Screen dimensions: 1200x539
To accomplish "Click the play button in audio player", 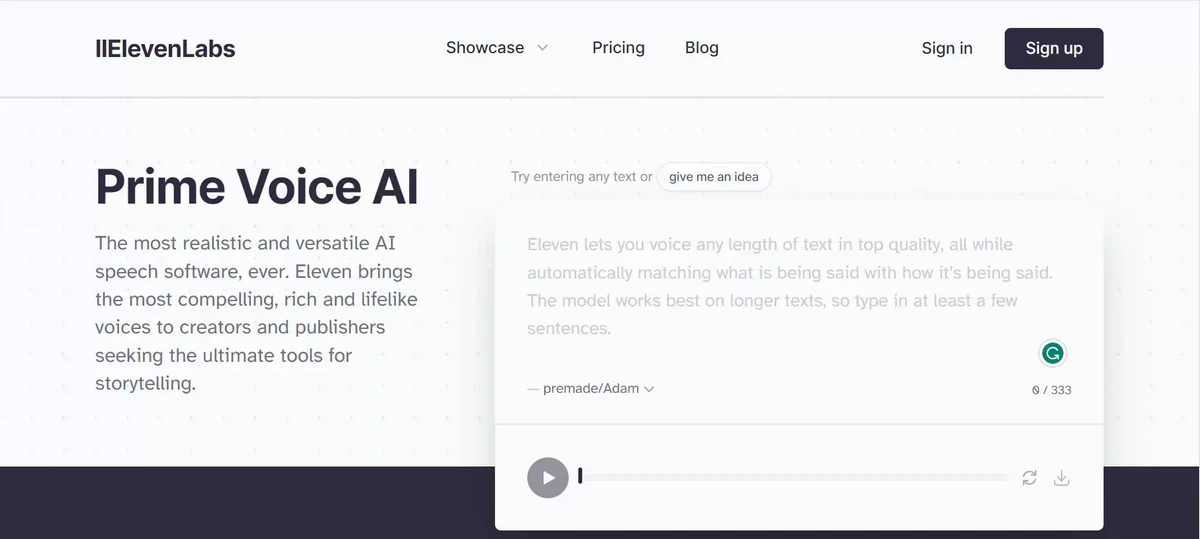I will (x=548, y=477).
